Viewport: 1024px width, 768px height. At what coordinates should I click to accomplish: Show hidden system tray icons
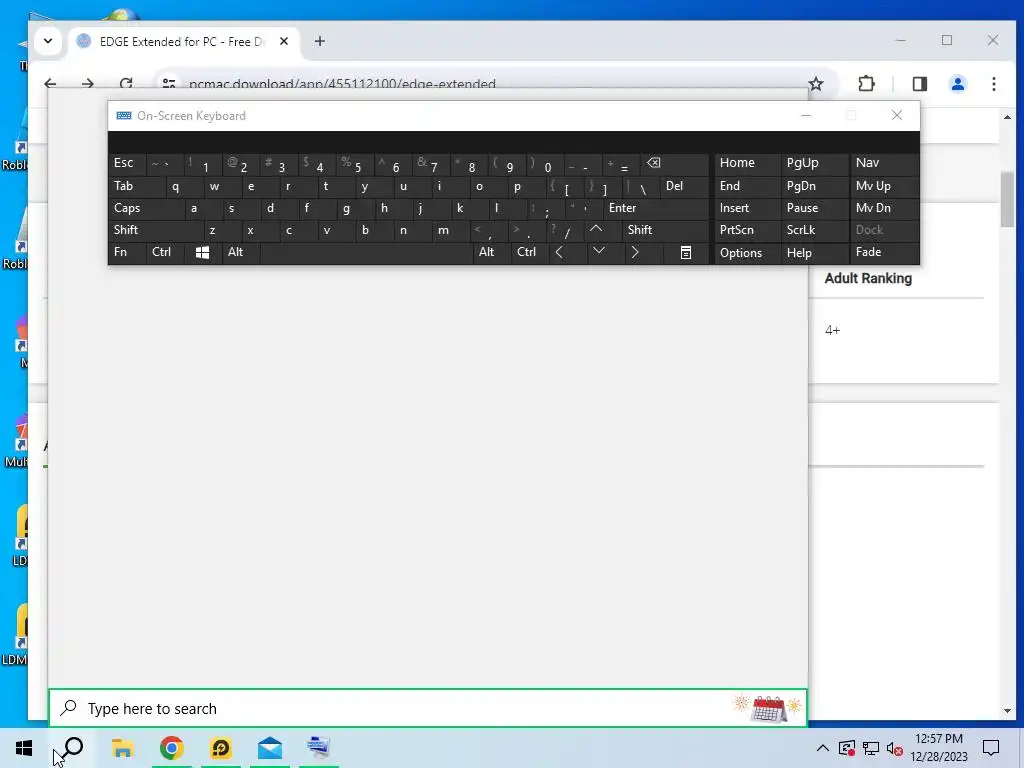(822, 748)
